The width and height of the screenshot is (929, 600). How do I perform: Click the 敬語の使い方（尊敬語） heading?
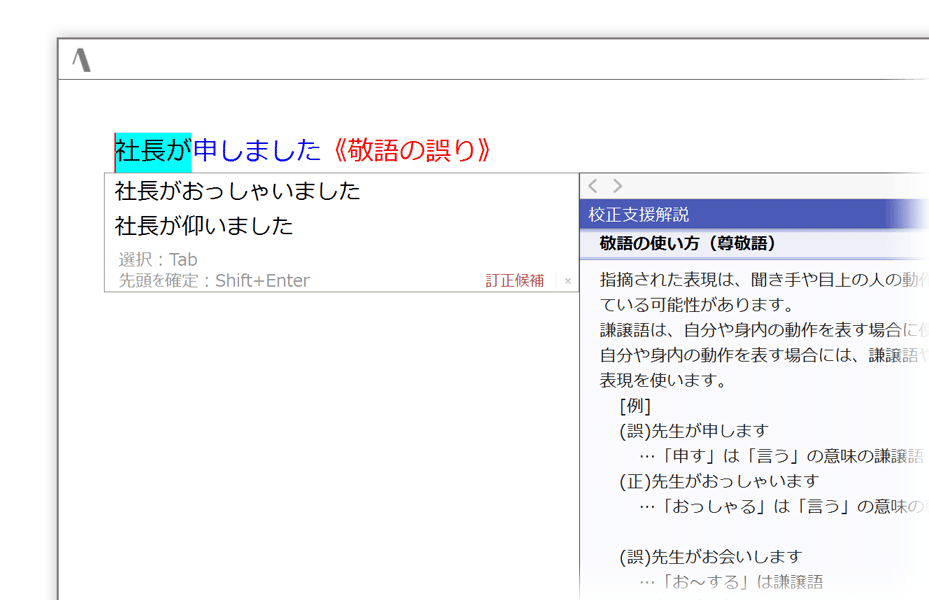click(x=688, y=243)
